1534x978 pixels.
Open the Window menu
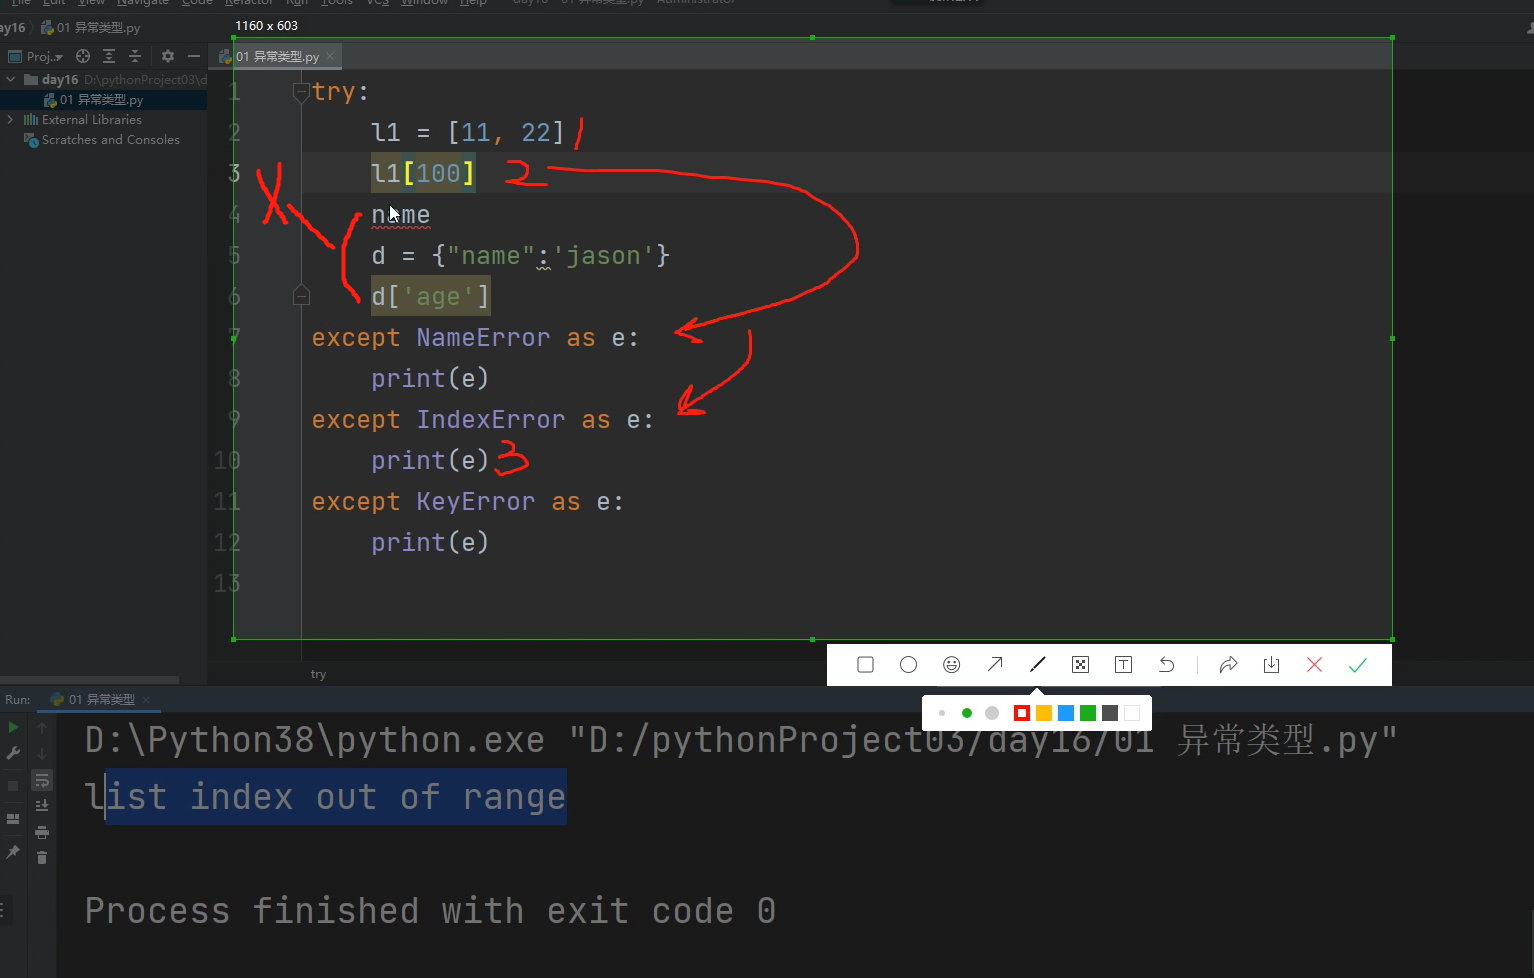pyautogui.click(x=424, y=3)
